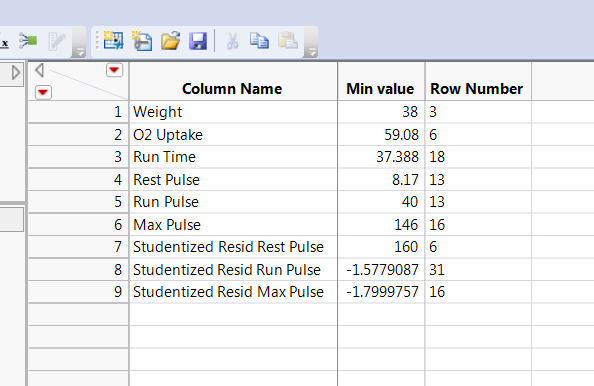
Task: Click the pencil edit icon in the toolbar
Action: pyautogui.click(x=57, y=41)
